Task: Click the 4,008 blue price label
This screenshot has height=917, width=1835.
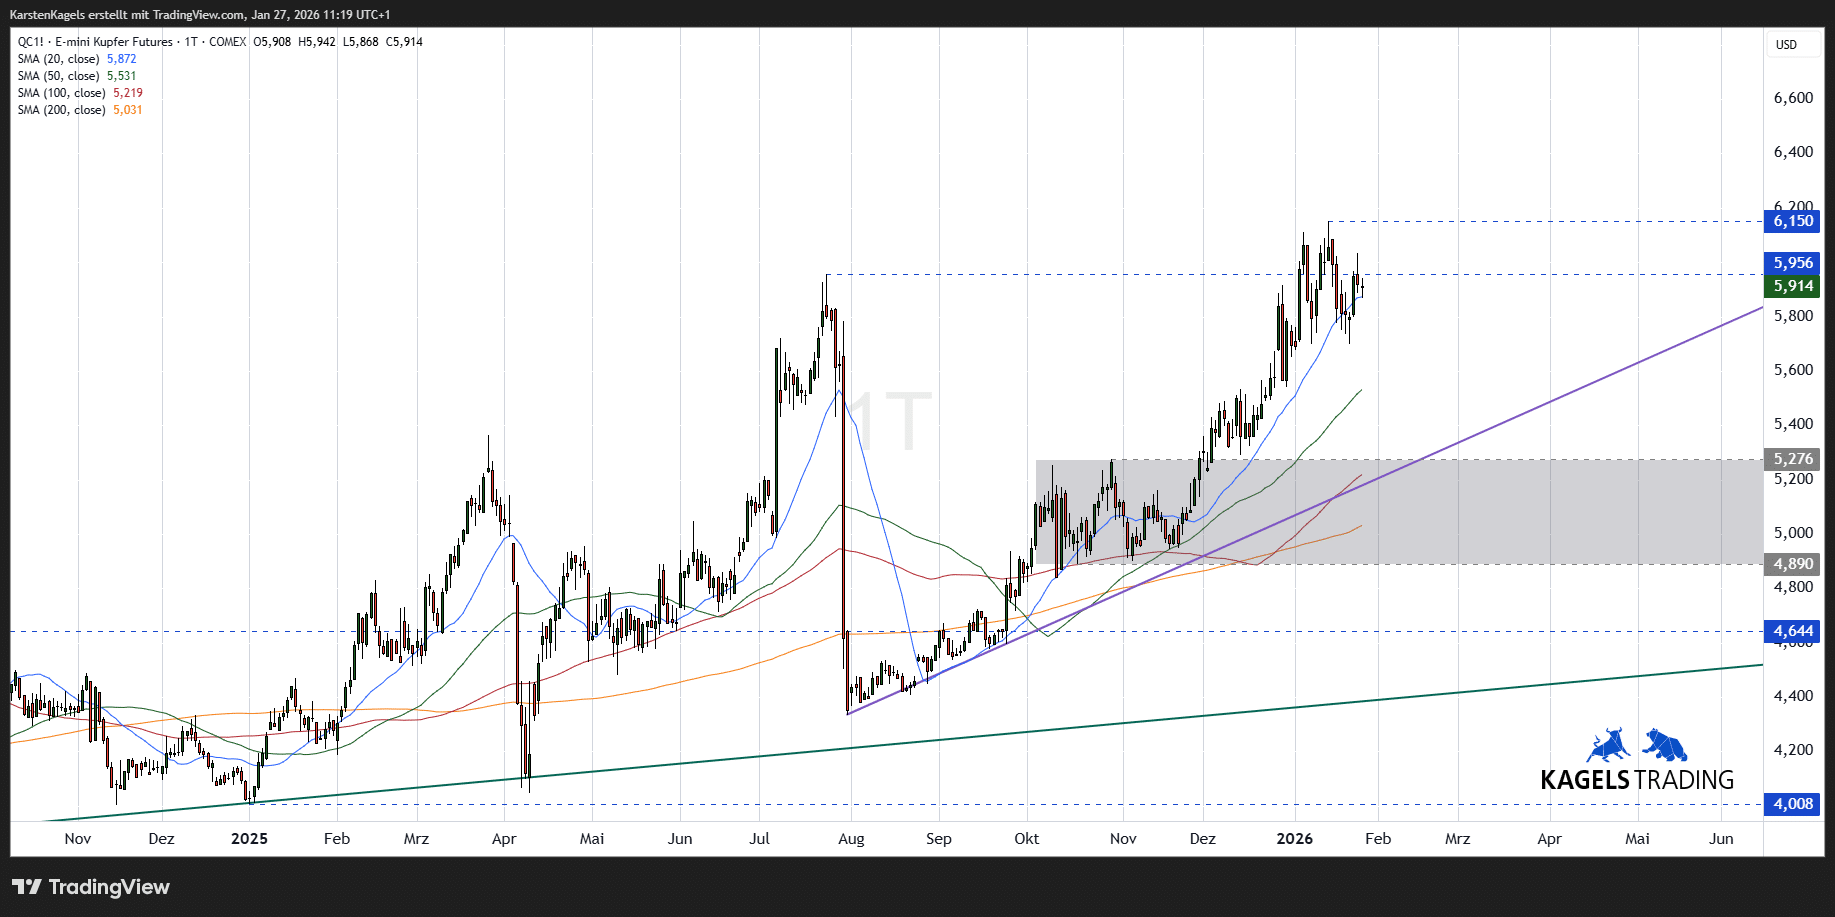Action: tap(1792, 804)
